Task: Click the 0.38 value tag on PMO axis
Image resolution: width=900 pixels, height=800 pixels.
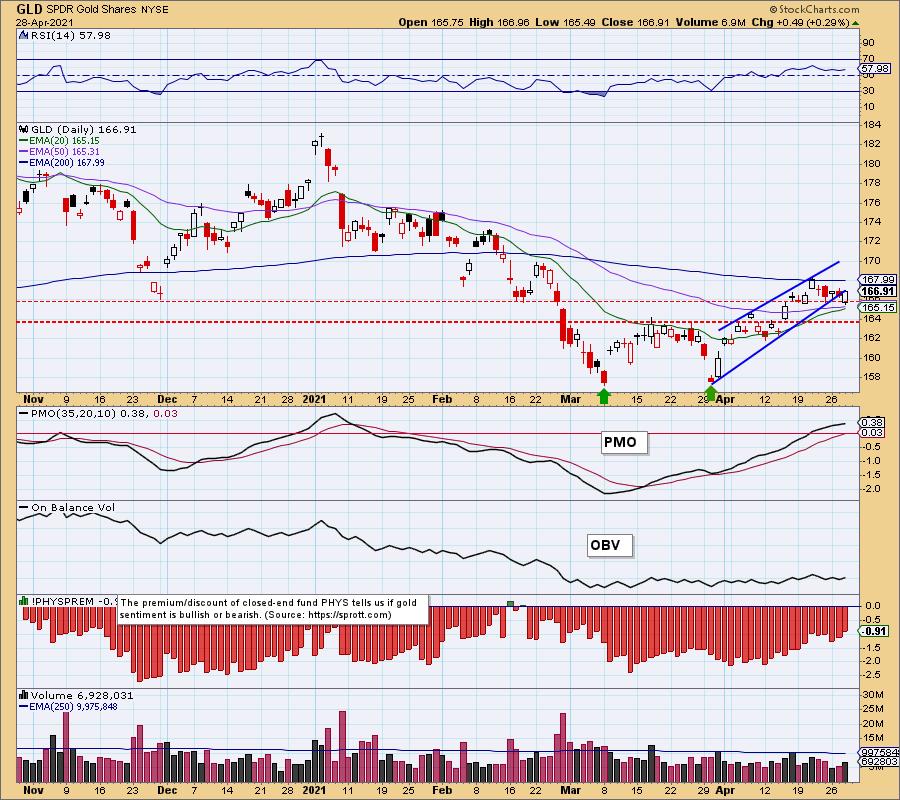Action: point(872,422)
